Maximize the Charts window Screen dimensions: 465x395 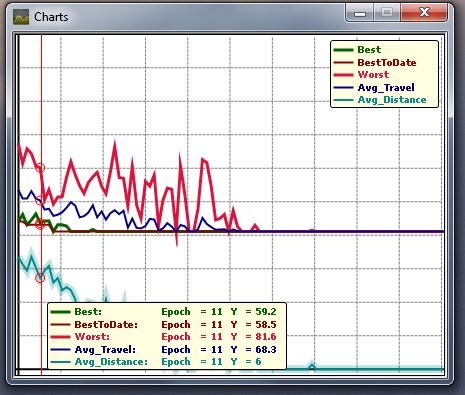click(x=387, y=13)
